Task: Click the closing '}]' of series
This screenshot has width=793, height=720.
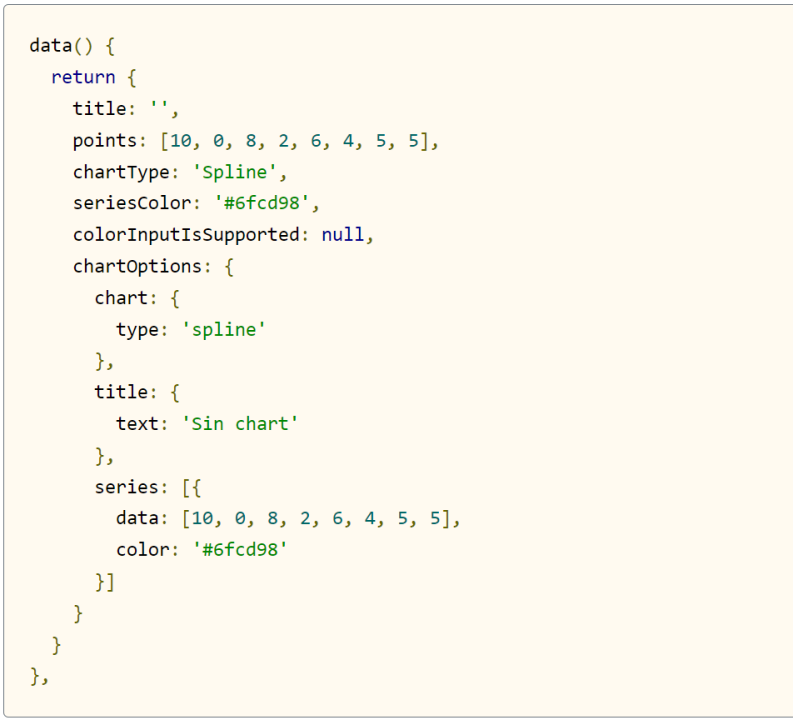Action: tap(105, 582)
